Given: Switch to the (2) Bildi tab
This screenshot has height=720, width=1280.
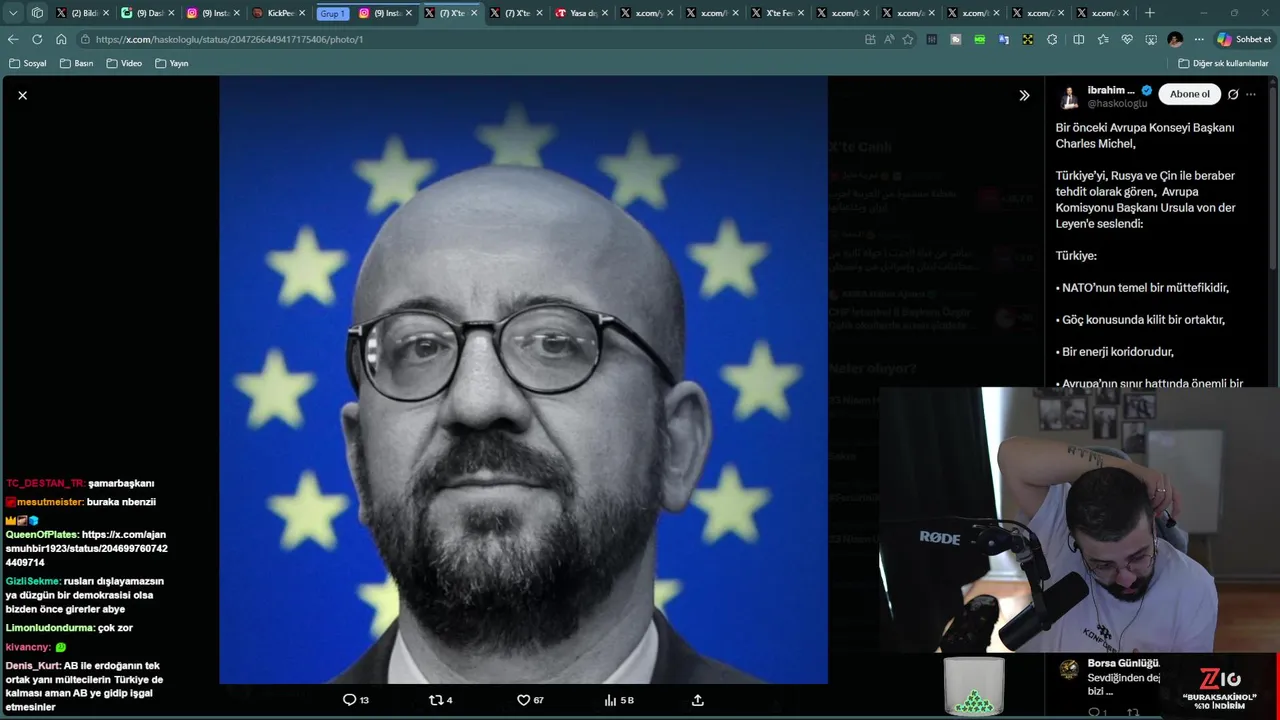Looking at the screenshot, I should tap(83, 13).
